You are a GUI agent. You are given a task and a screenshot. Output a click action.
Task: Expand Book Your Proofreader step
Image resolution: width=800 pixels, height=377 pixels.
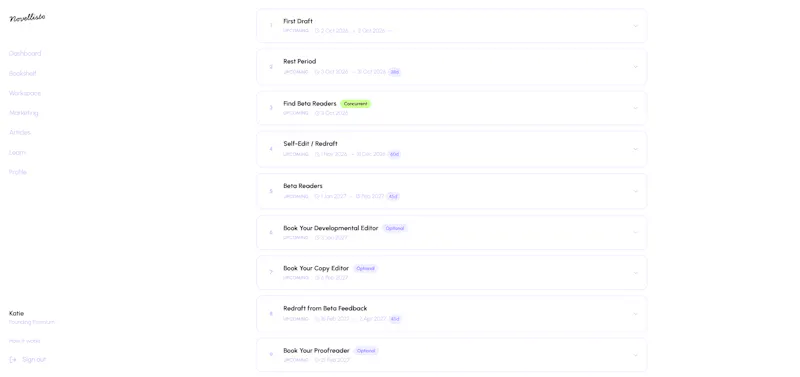pos(635,355)
